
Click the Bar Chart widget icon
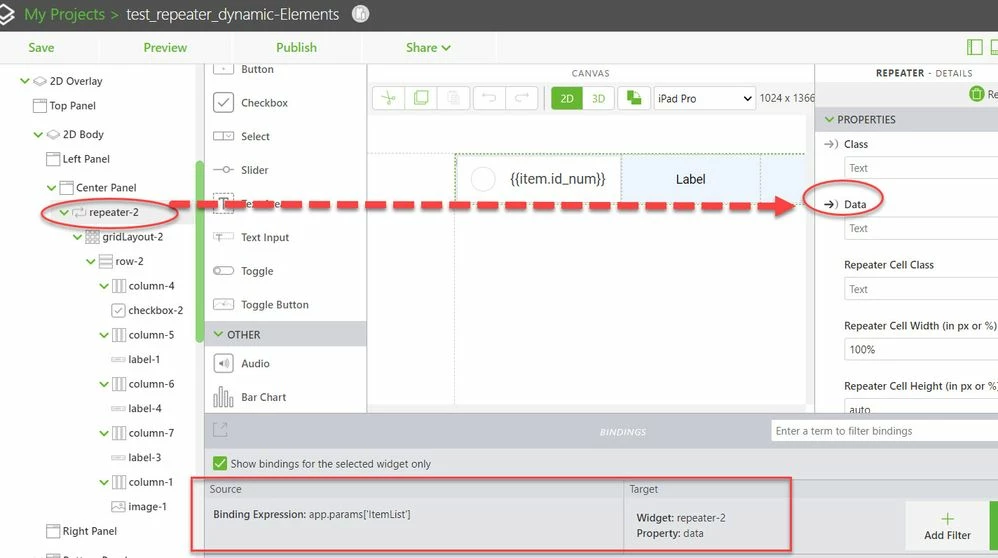(x=223, y=397)
